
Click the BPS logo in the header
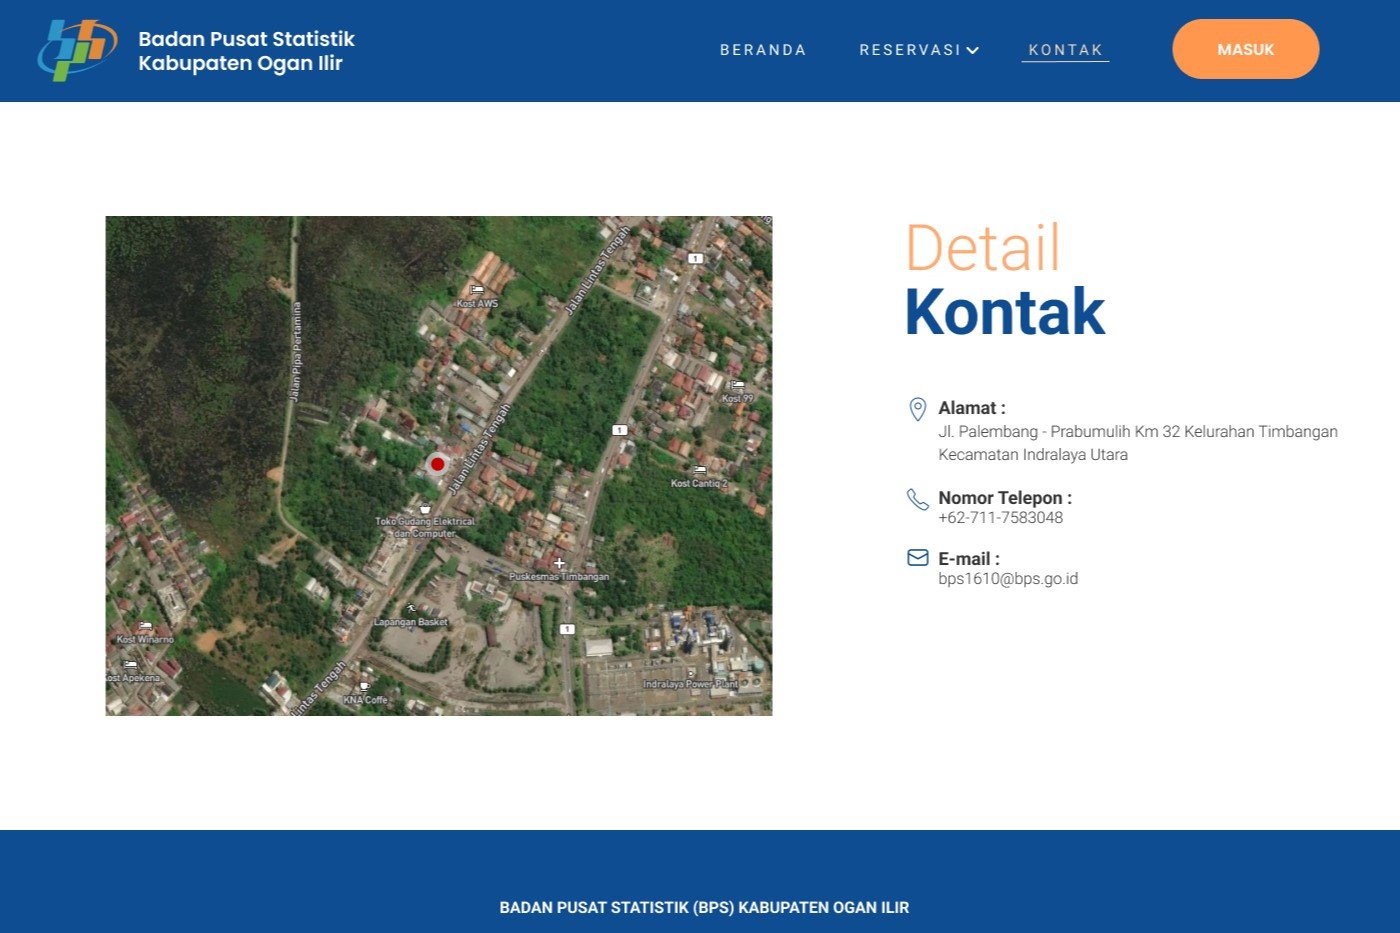[77, 50]
